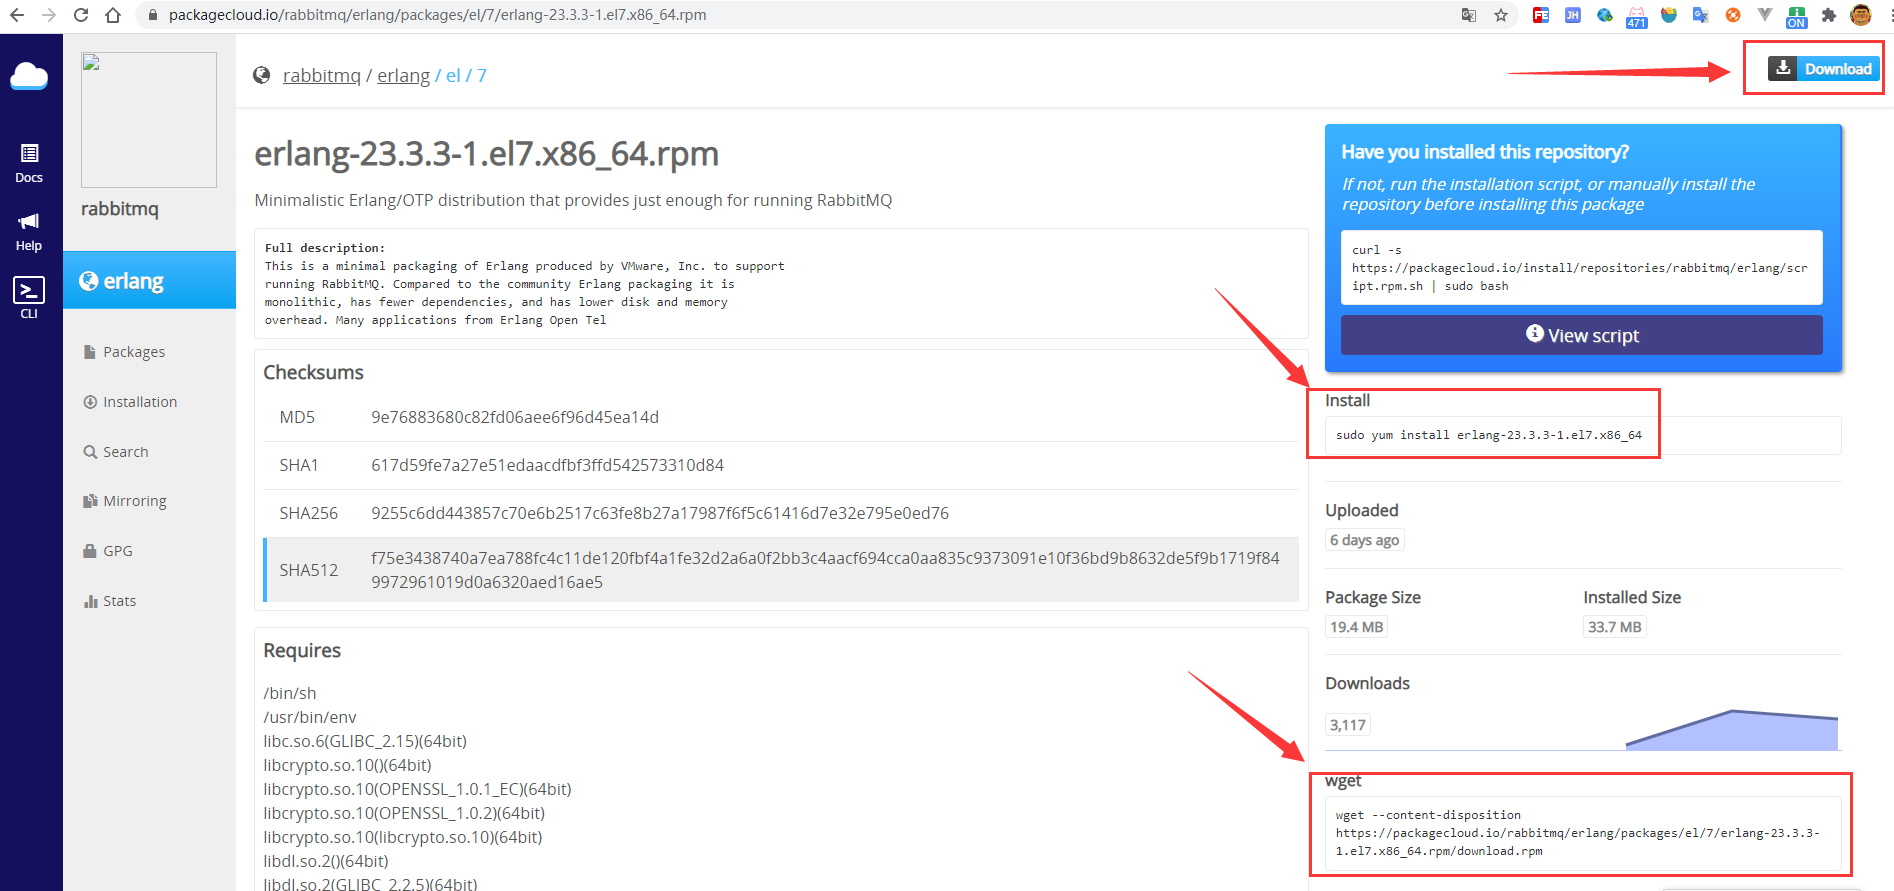This screenshot has height=891, width=1894.
Task: Click the package title erlang-23.3.3-1.el7.x86_64.rpm
Action: click(x=486, y=154)
